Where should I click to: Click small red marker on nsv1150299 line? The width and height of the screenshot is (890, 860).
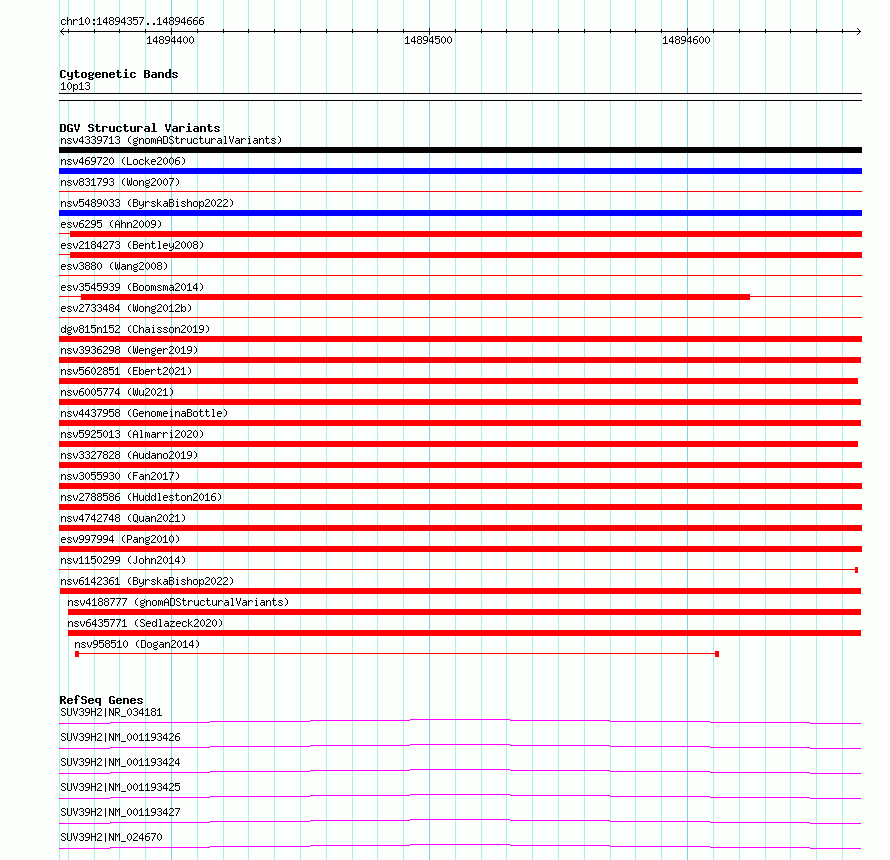[857, 570]
